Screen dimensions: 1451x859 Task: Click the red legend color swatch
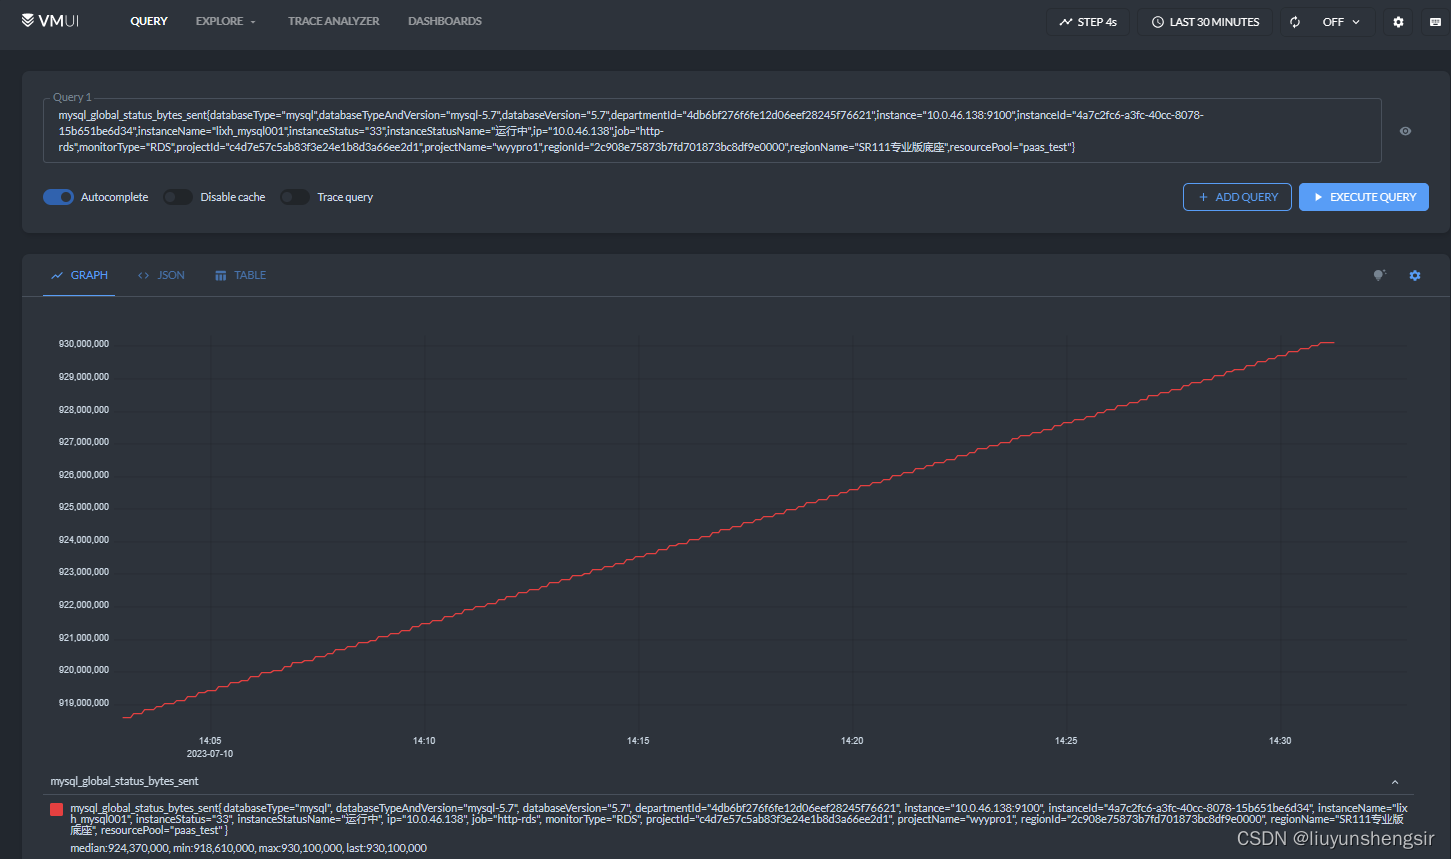pos(56,808)
